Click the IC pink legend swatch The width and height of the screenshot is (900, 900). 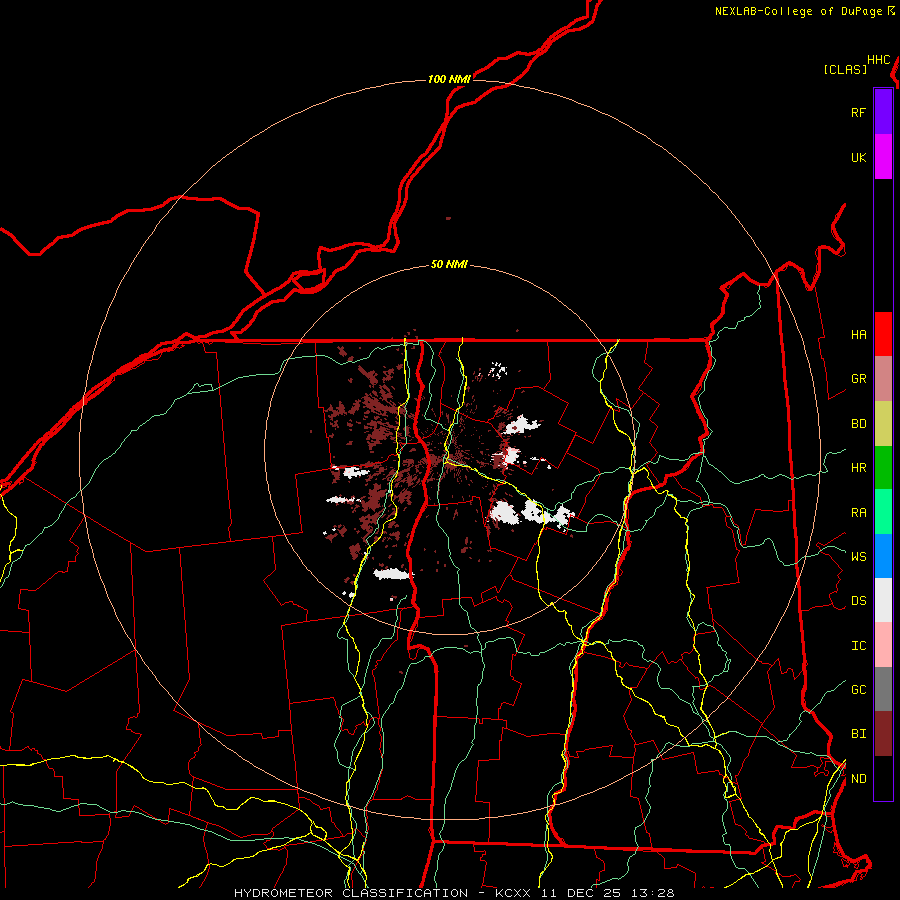pos(883,645)
